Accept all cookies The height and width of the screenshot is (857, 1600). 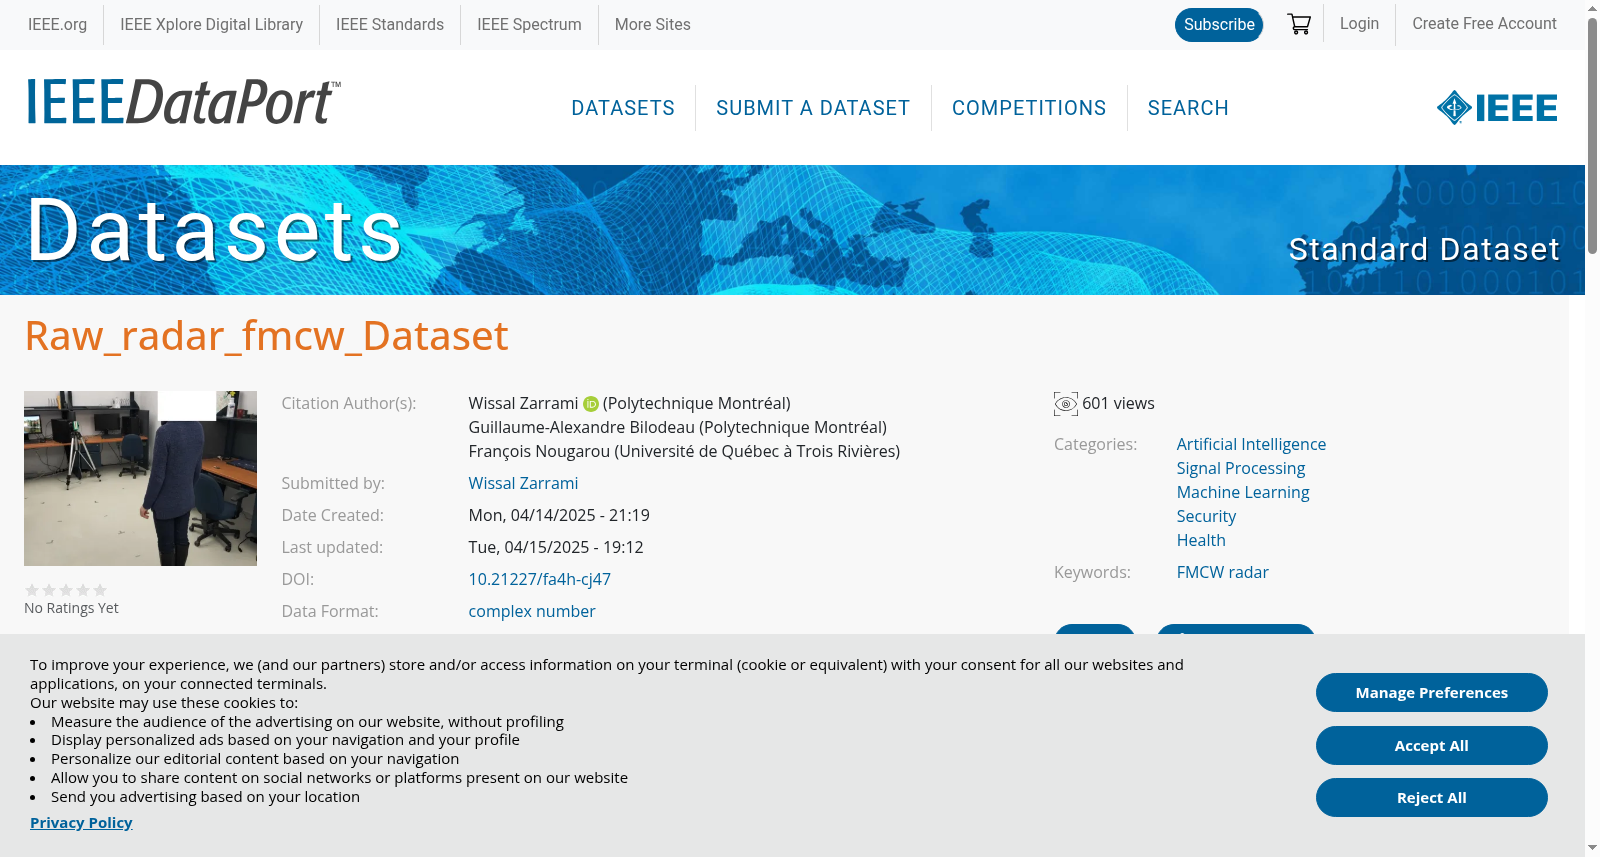(1432, 746)
